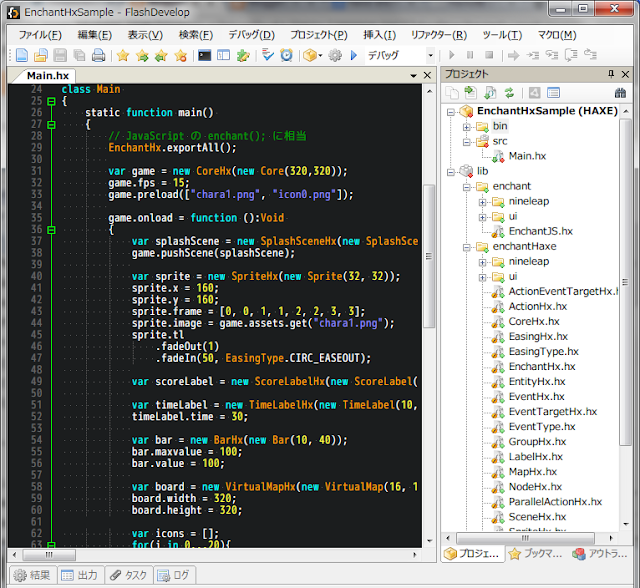The image size is (640, 588).
Task: Save the file with floppy disk icon
Action: tap(60, 55)
